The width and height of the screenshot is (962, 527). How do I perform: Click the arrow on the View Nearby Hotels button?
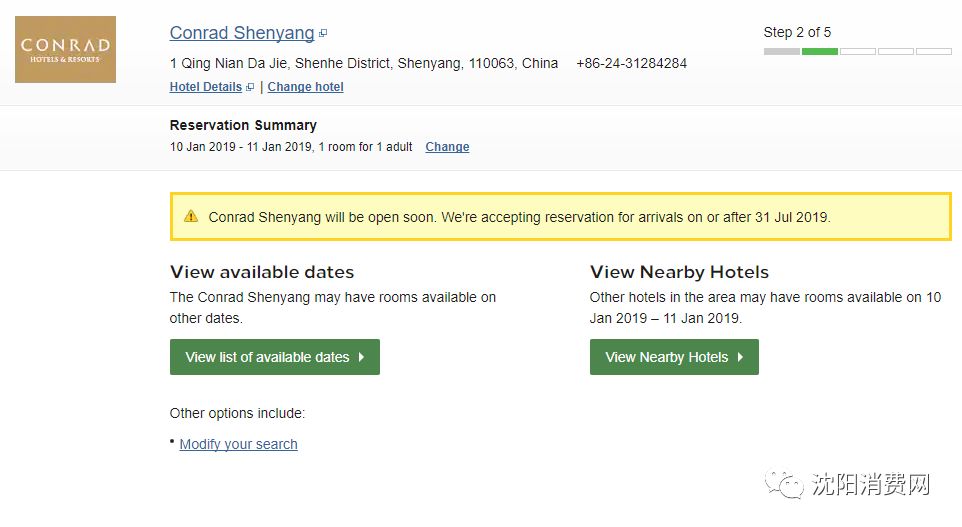pos(740,357)
